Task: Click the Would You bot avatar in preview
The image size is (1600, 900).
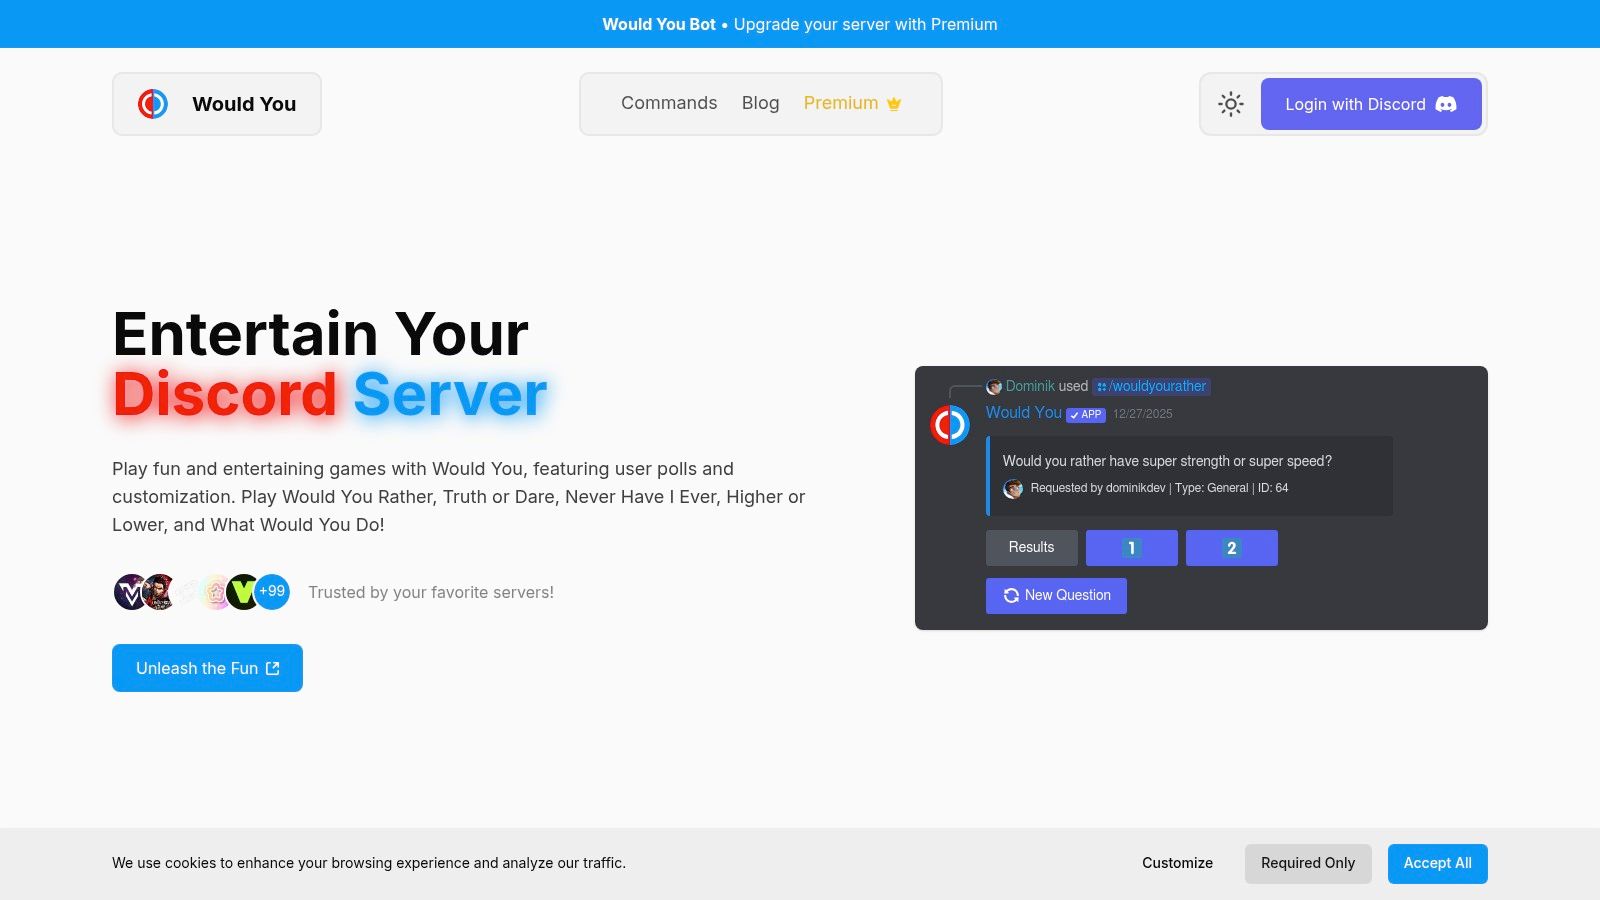Action: point(950,425)
